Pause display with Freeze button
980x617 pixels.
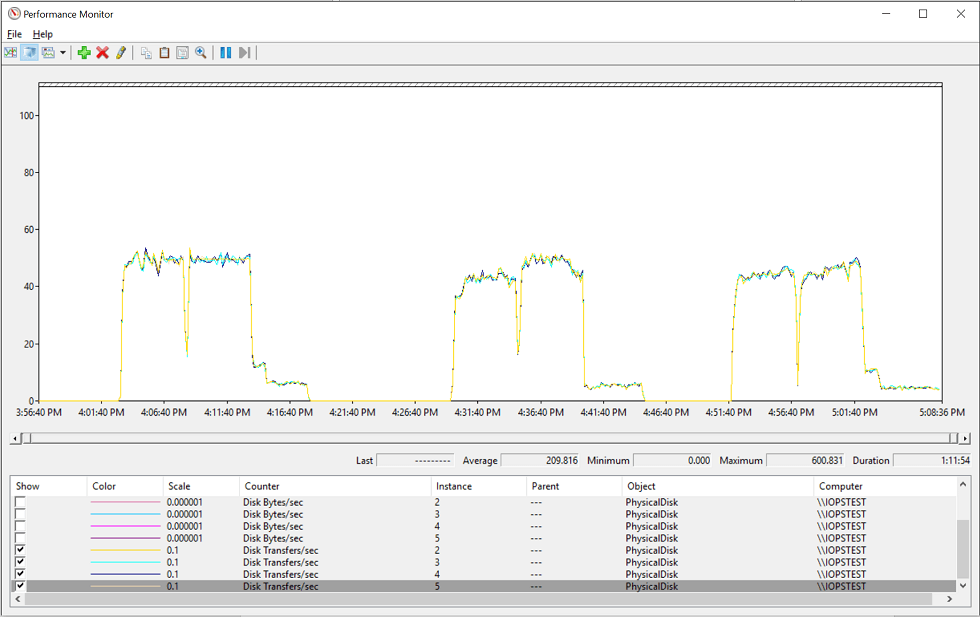click(226, 53)
